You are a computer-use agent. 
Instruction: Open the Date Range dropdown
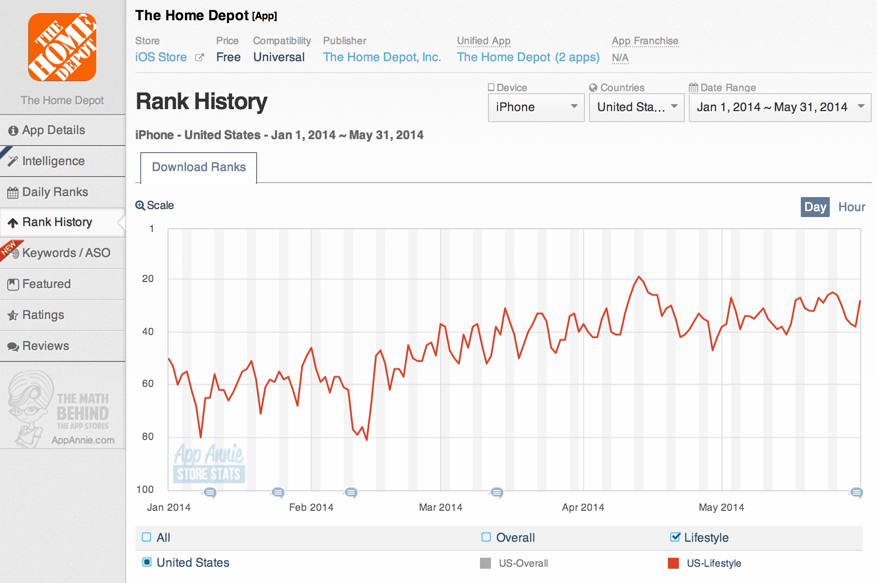(780, 107)
